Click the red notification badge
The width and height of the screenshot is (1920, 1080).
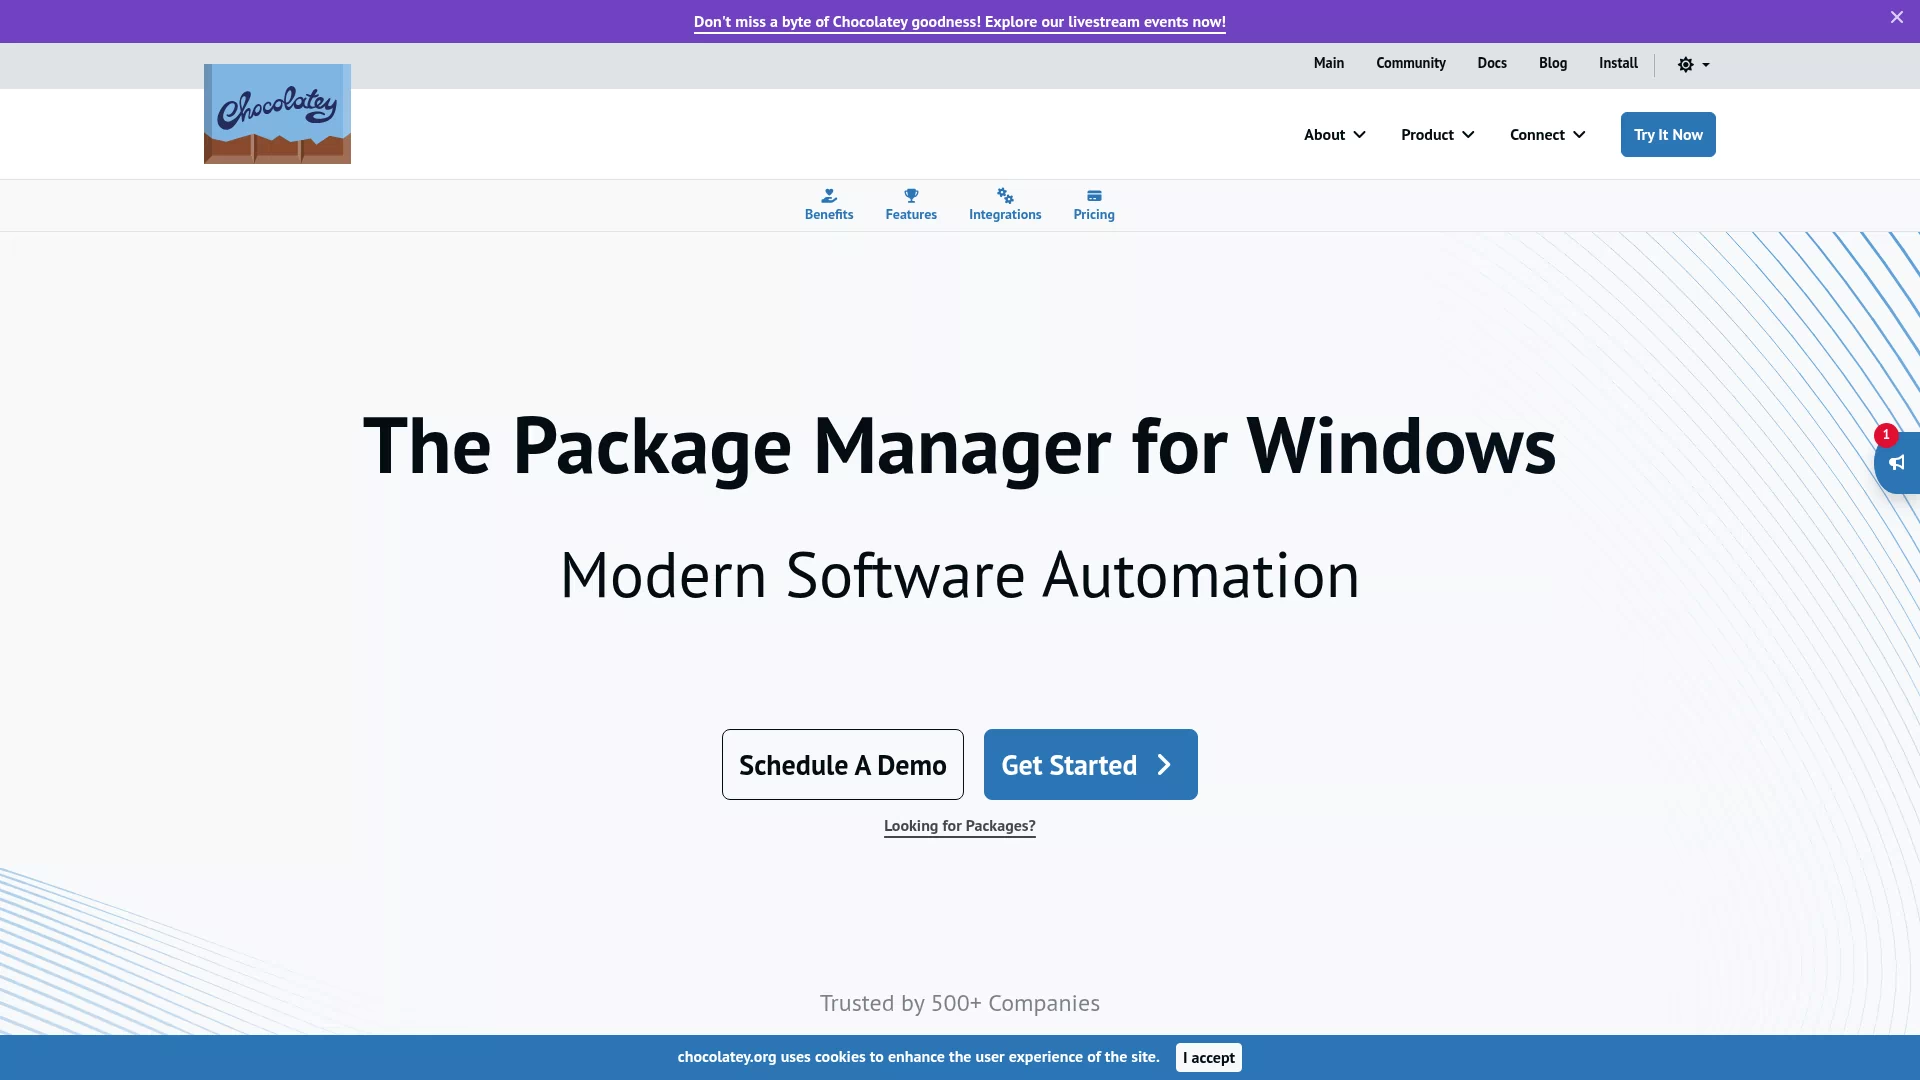[1886, 435]
